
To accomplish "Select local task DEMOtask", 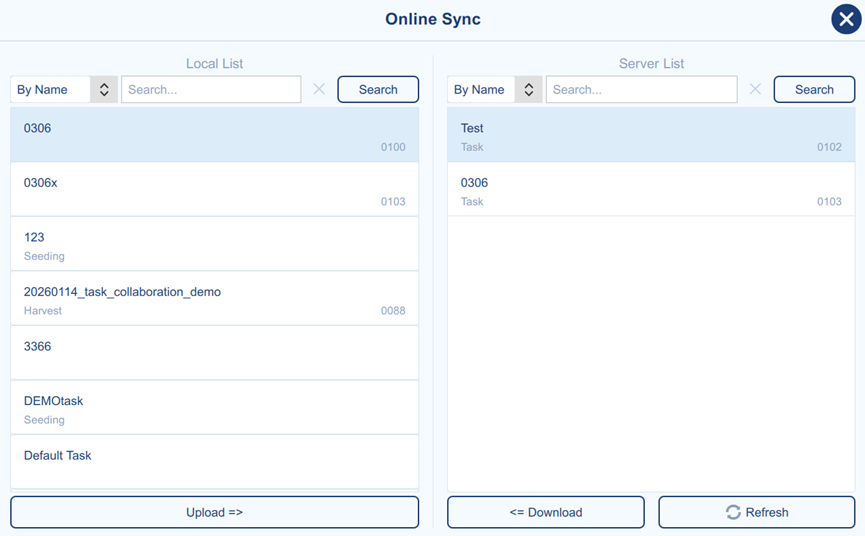I will pyautogui.click(x=215, y=408).
